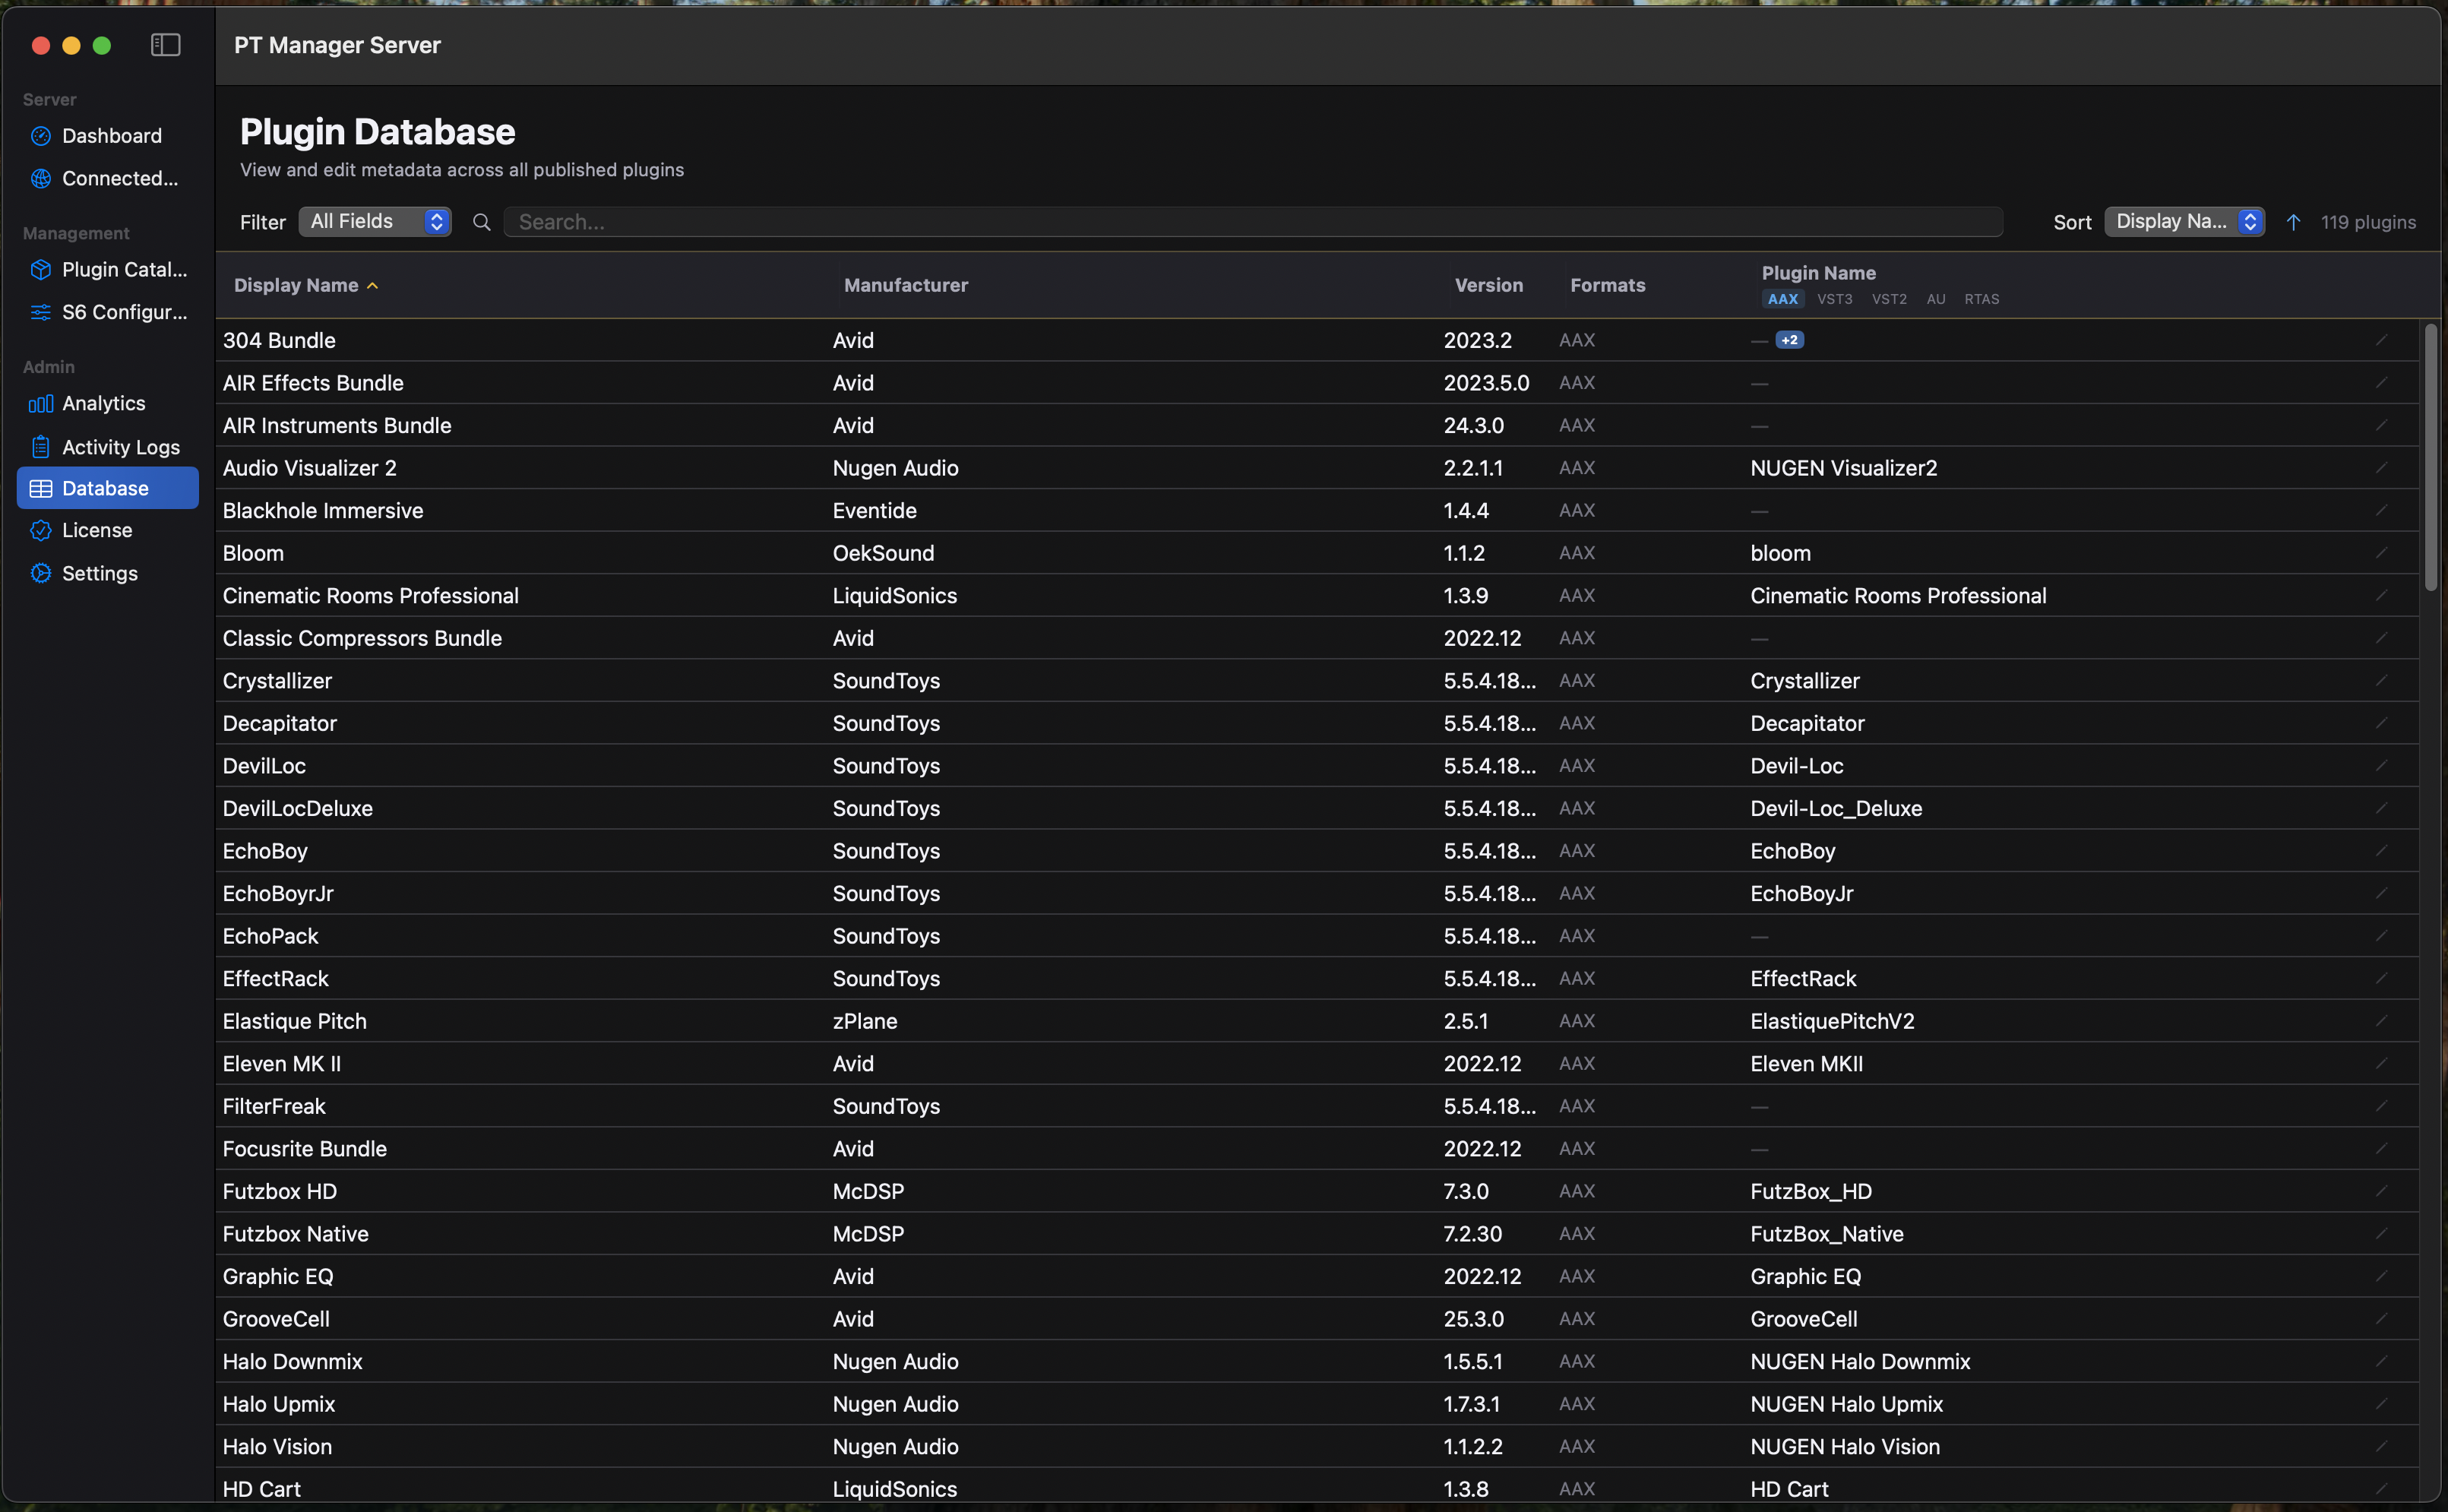Image resolution: width=2448 pixels, height=1512 pixels.
Task: Open Activity Logs in sidebar
Action: pyautogui.click(x=108, y=447)
